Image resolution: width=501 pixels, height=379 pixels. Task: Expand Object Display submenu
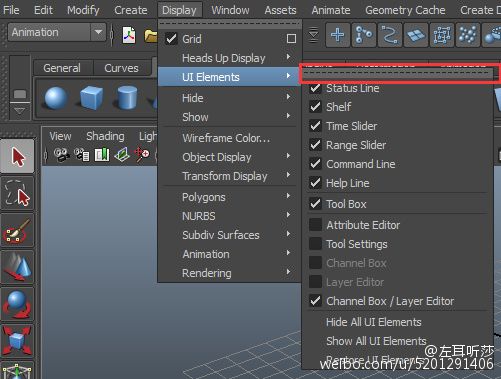(x=230, y=157)
